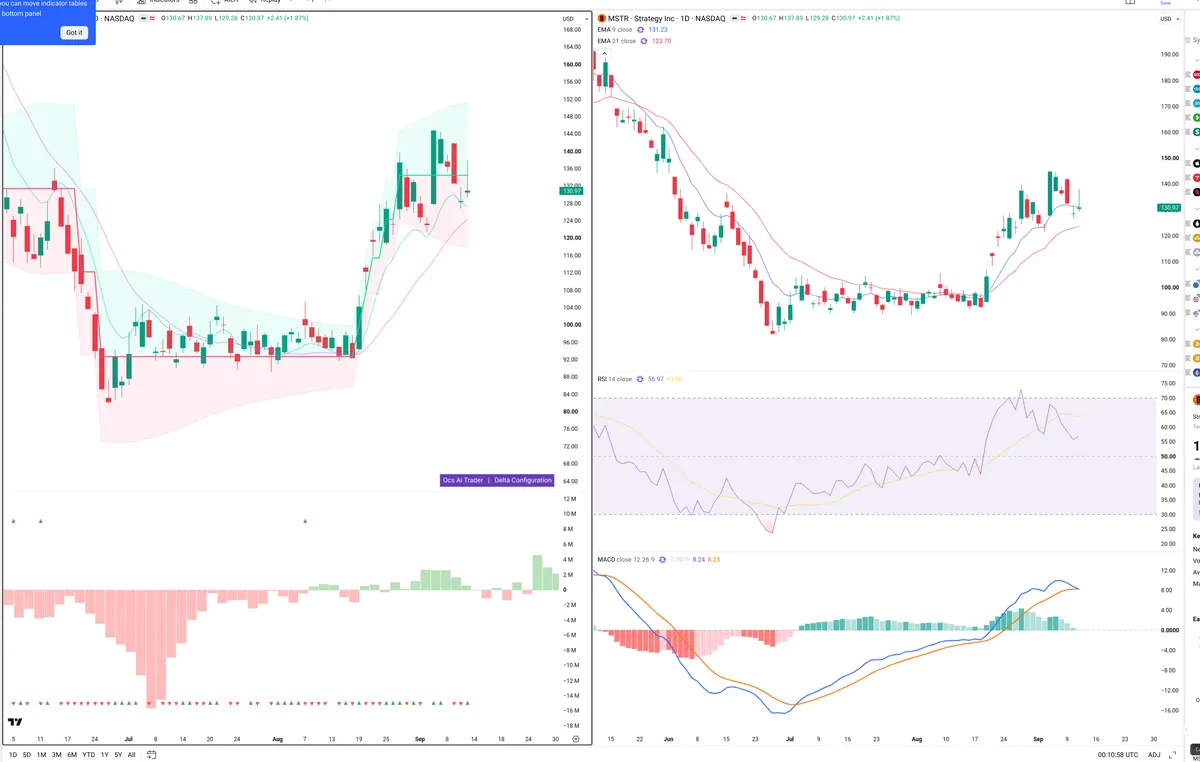Click the MSTR logo icon in right chart title
Viewport: 1200px width, 762px height.
click(x=601, y=19)
